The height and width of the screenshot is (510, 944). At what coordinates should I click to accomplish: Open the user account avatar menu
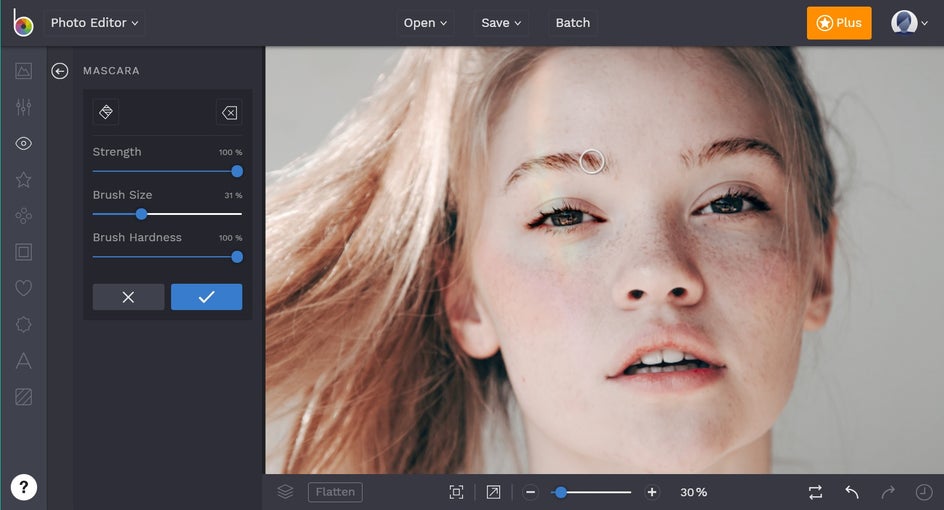coord(909,23)
